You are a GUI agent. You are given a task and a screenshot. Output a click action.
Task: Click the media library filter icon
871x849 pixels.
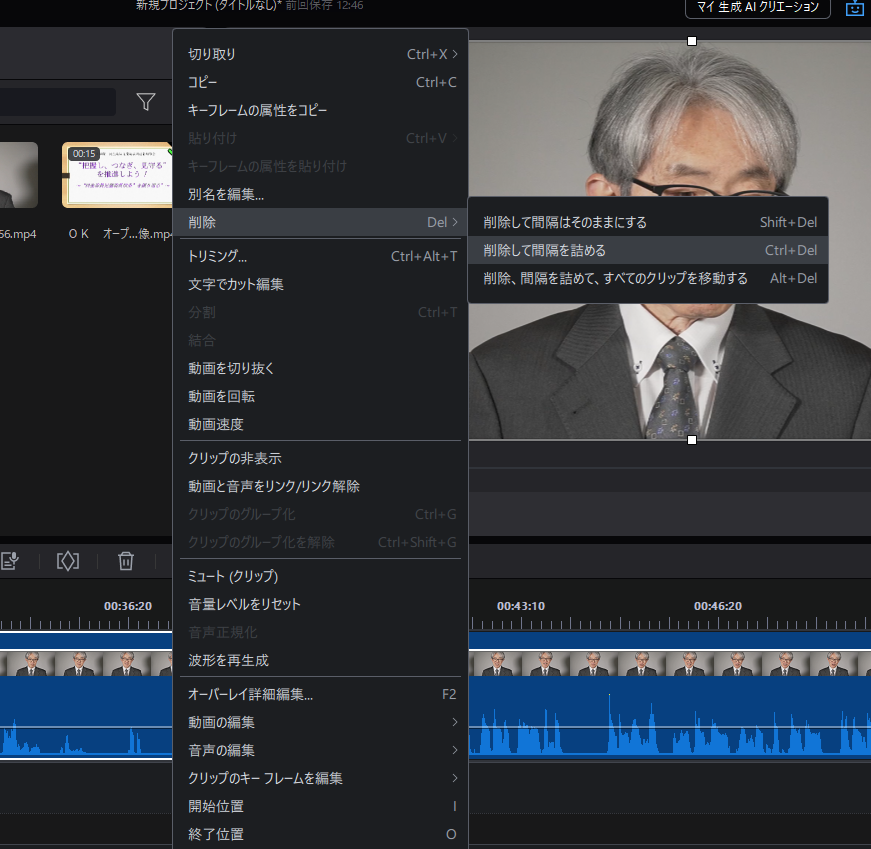146,102
